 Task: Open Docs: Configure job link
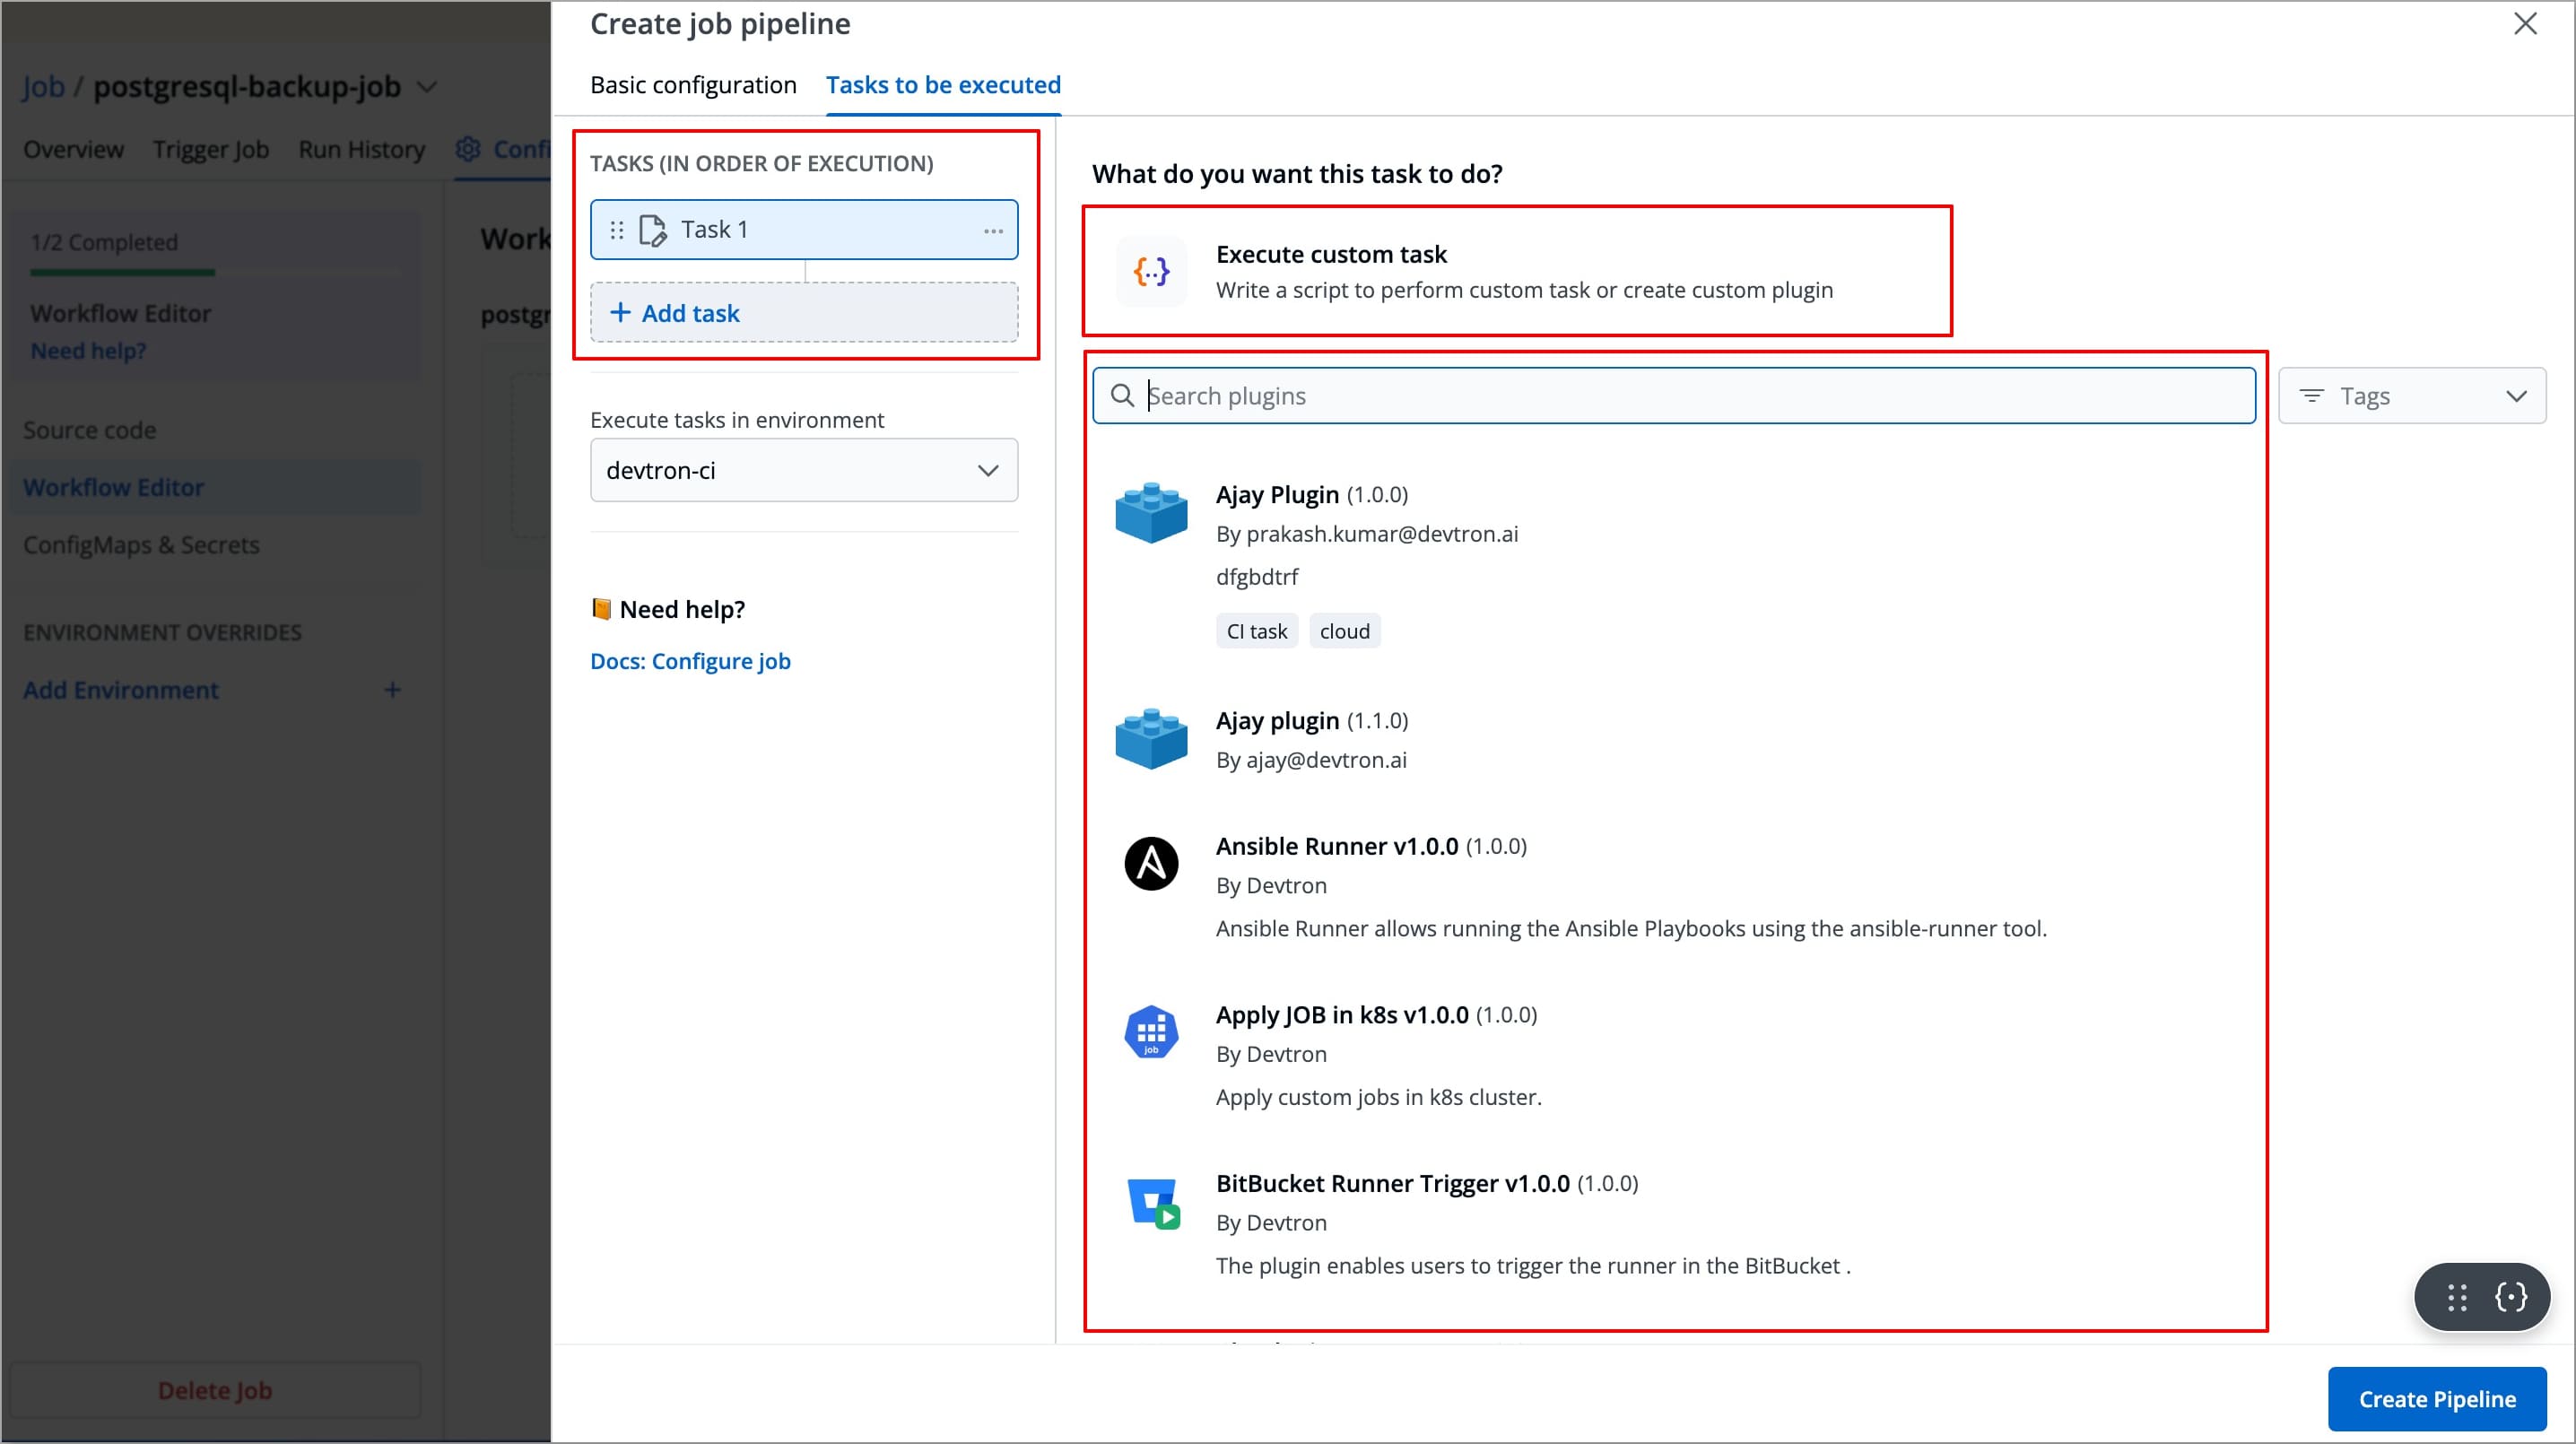pos(690,661)
